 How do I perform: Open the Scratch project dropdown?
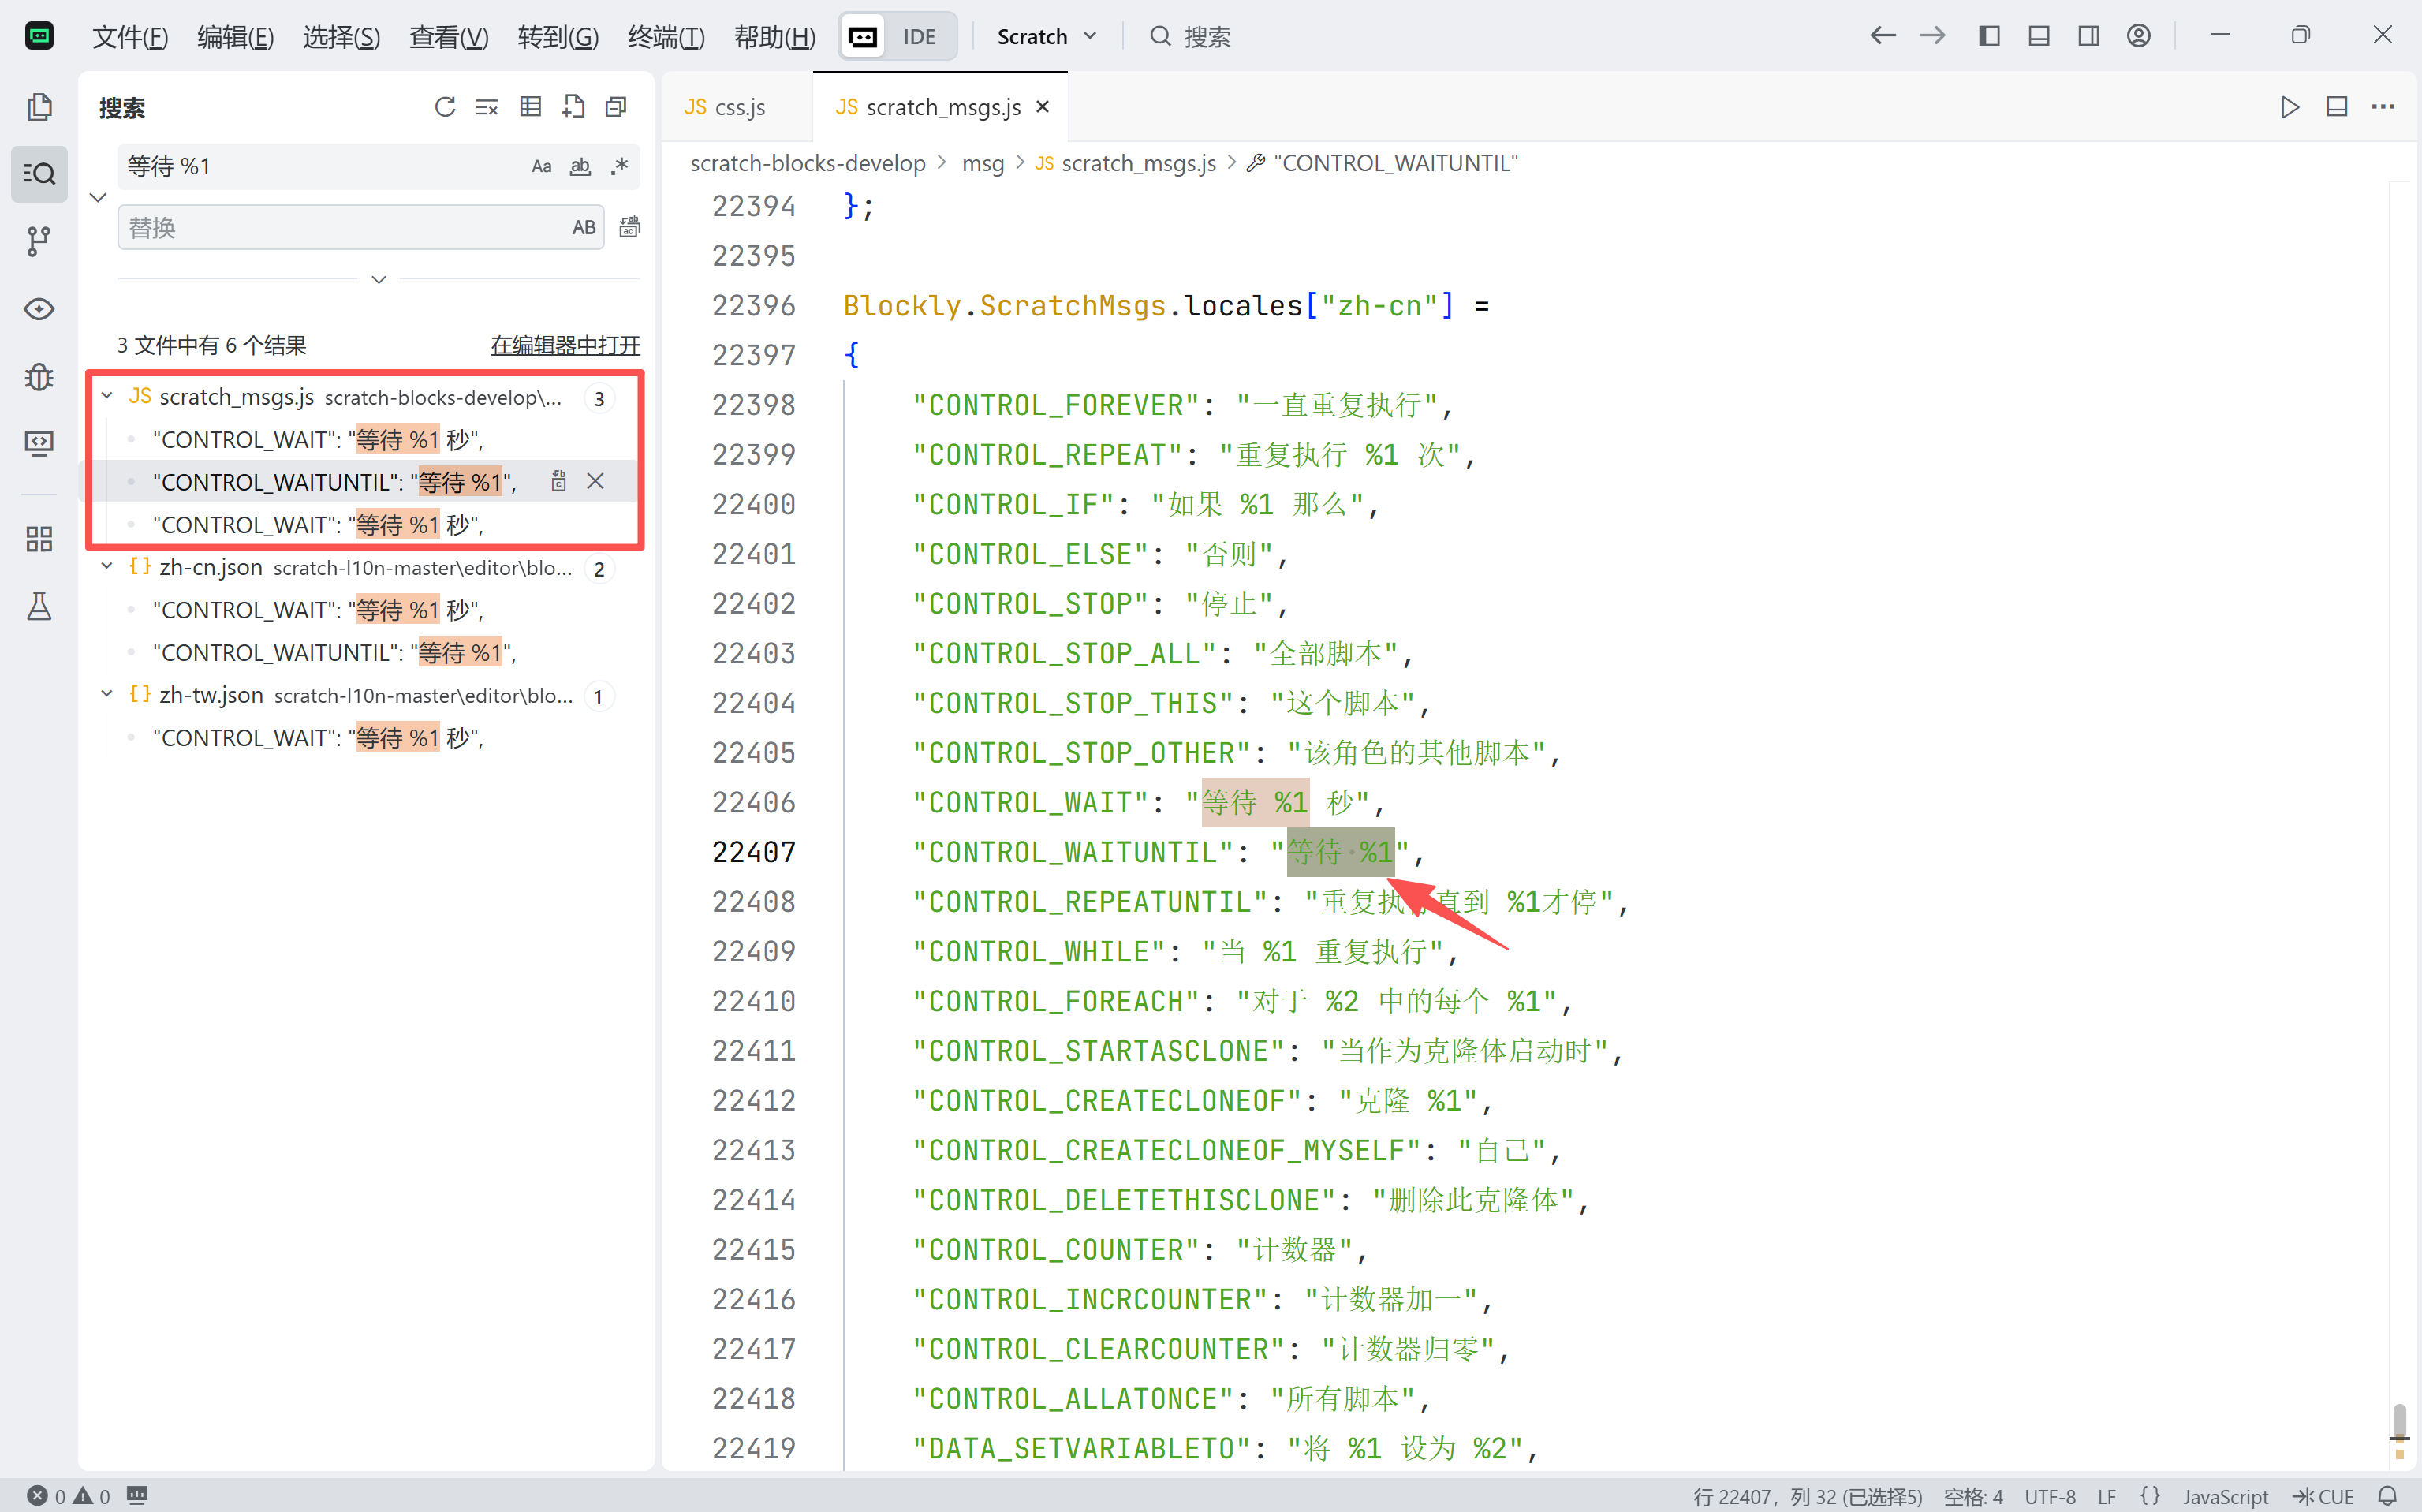point(1046,37)
